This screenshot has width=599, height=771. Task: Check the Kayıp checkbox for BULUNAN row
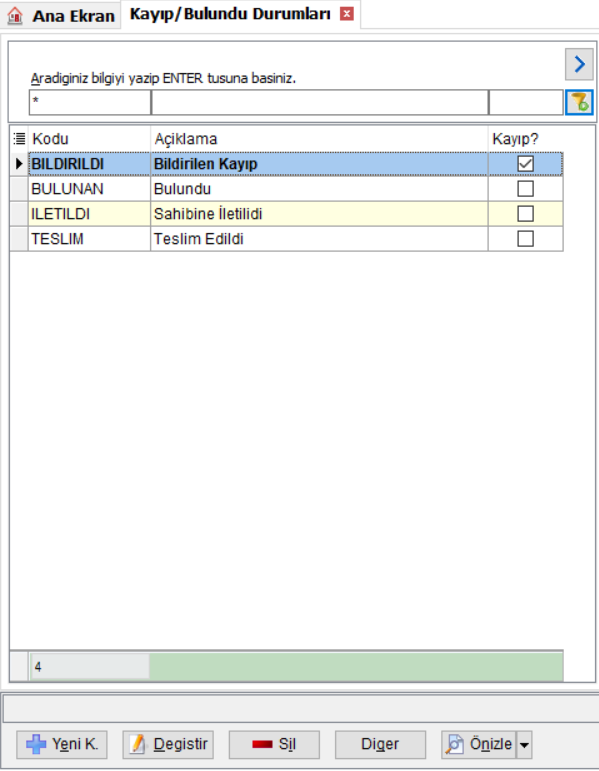(525, 189)
